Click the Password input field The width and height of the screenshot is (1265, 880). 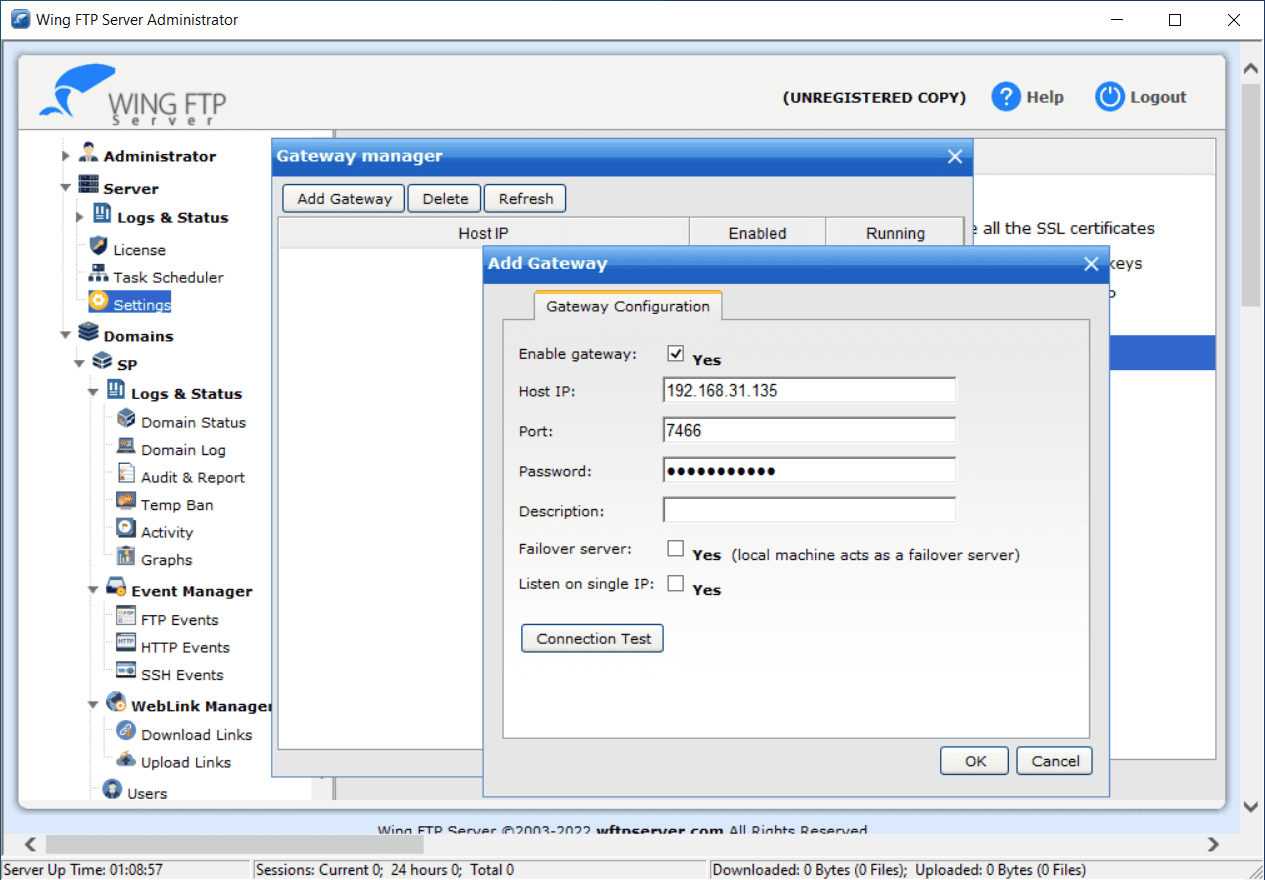click(809, 470)
